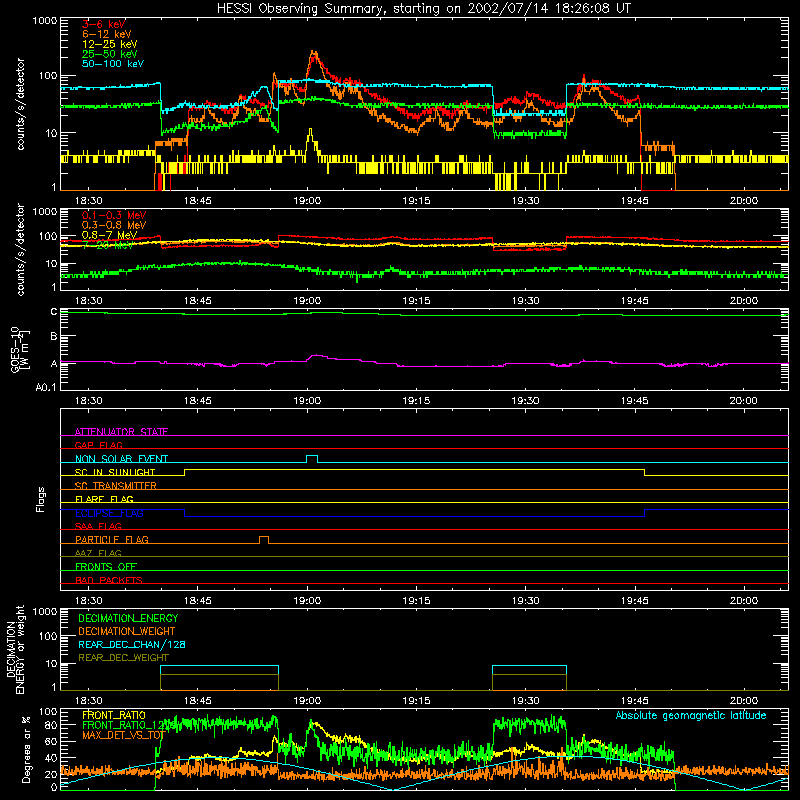Click the SC_IN_SUNLIGHT rising step near 18:43
The image size is (800, 800).
coord(184,472)
